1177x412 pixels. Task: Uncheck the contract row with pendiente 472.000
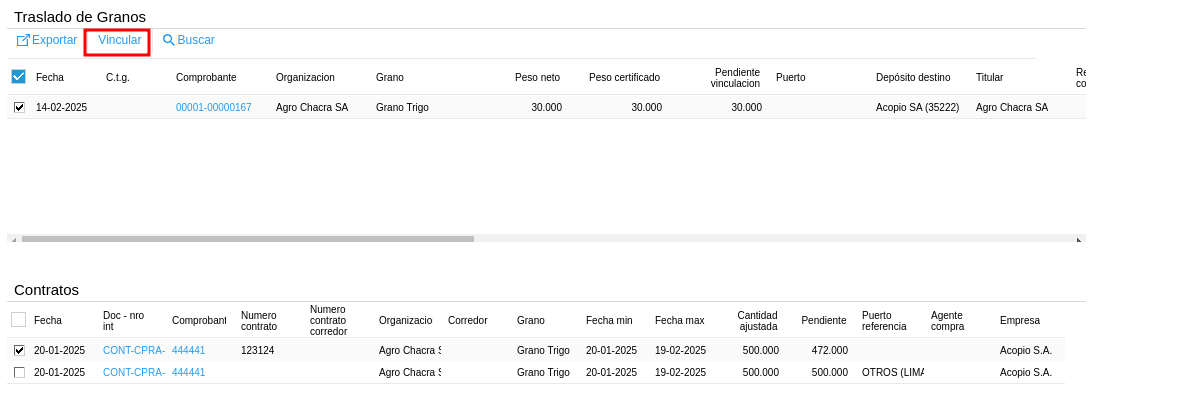(19, 350)
